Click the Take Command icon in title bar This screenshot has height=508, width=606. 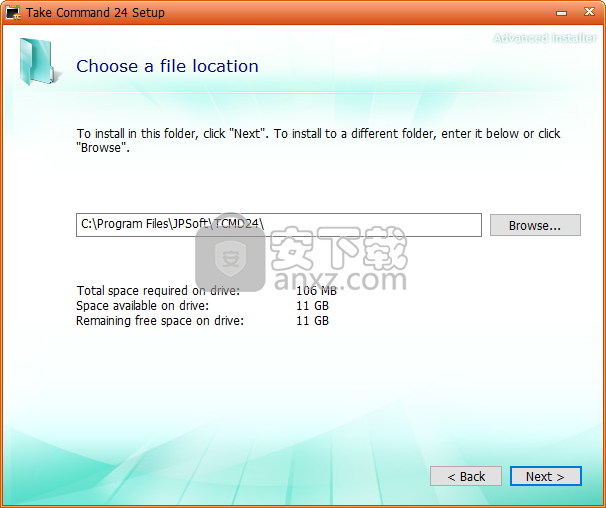[x=13, y=12]
